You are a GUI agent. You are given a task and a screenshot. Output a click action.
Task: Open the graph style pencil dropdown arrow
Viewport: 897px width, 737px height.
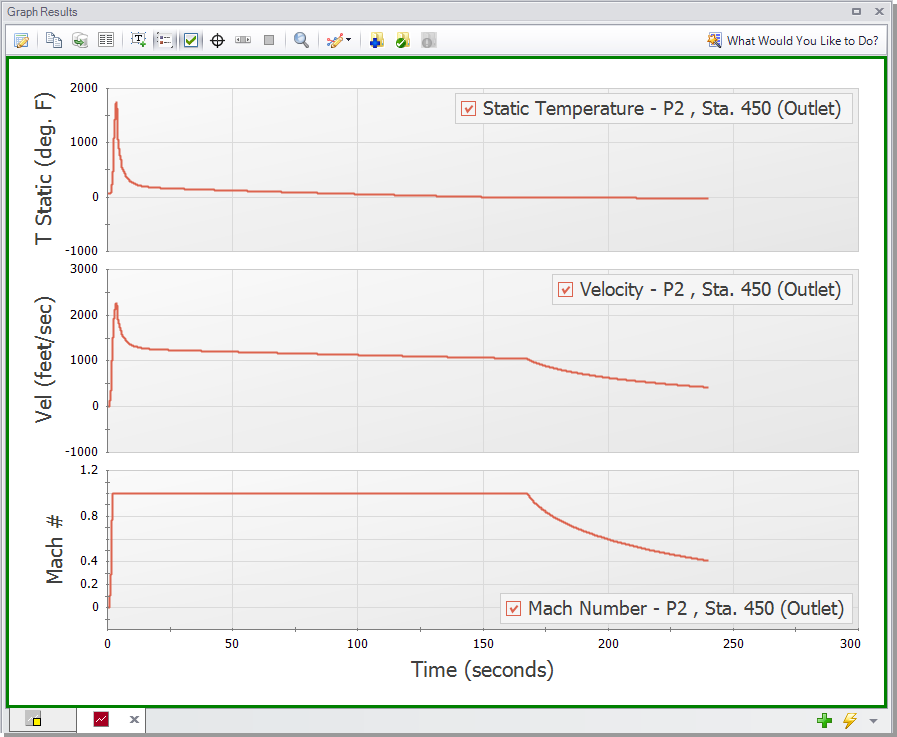pyautogui.click(x=348, y=41)
